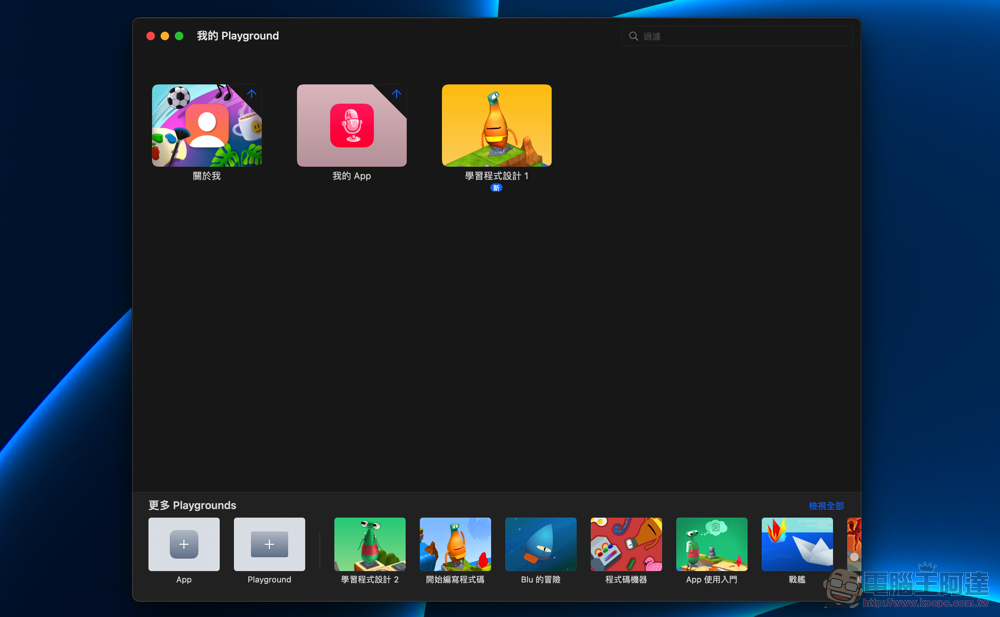Create a new App with the plus tile
1000x617 pixels.
(x=184, y=544)
